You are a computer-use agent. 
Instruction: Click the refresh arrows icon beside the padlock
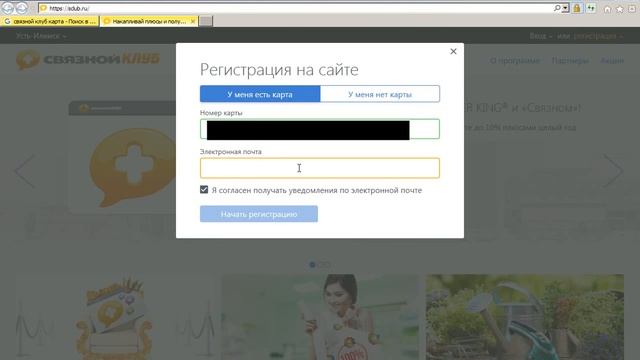(591, 8)
